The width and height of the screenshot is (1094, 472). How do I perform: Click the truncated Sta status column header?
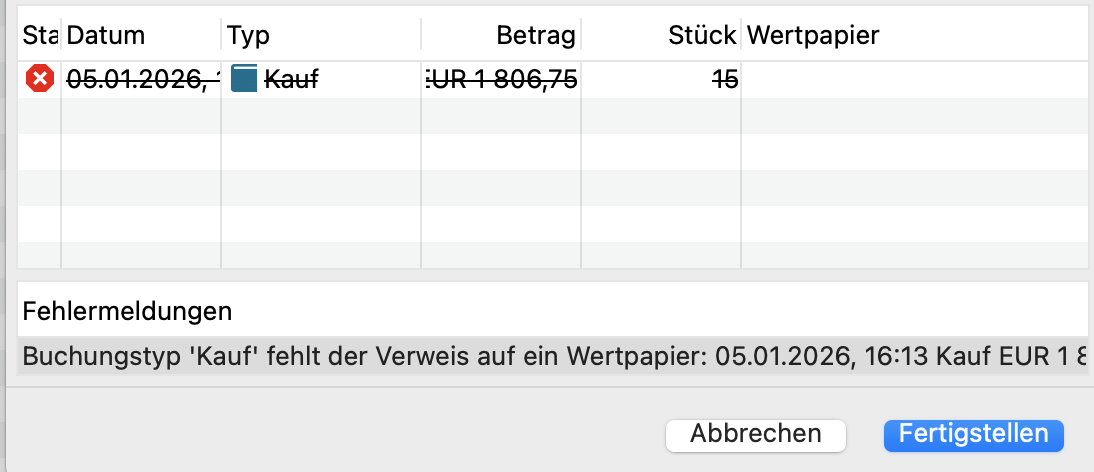point(40,36)
